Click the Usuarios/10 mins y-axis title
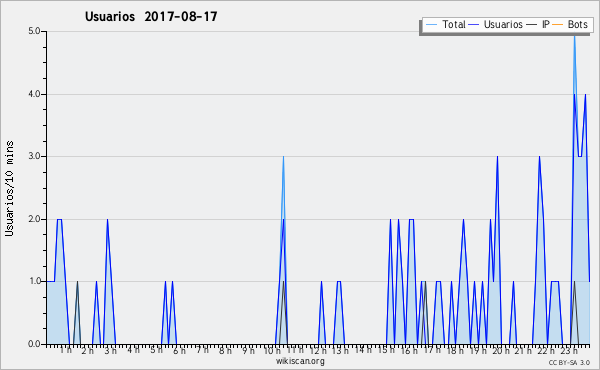 [9, 188]
